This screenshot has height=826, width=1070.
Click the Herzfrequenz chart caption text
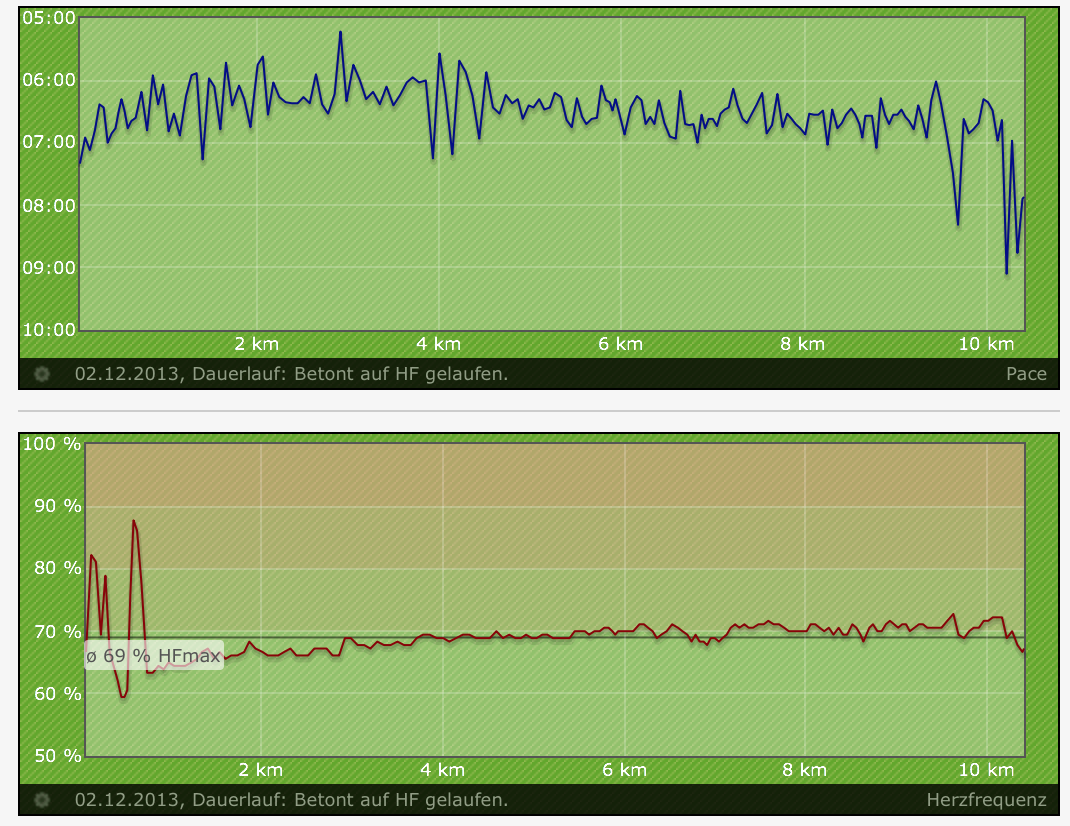[291, 800]
